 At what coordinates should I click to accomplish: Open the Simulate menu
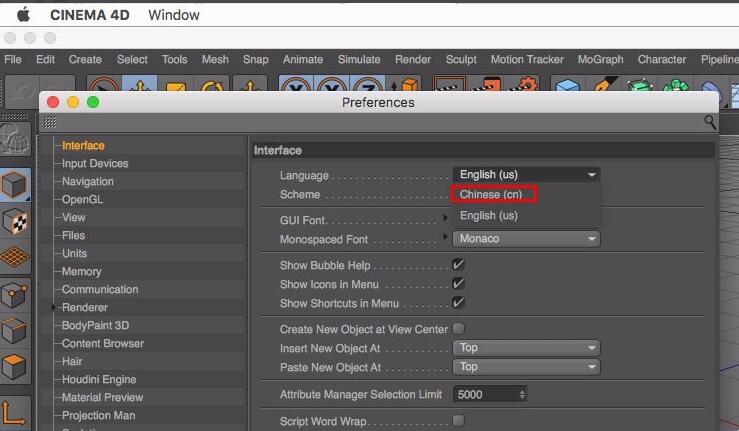click(359, 59)
